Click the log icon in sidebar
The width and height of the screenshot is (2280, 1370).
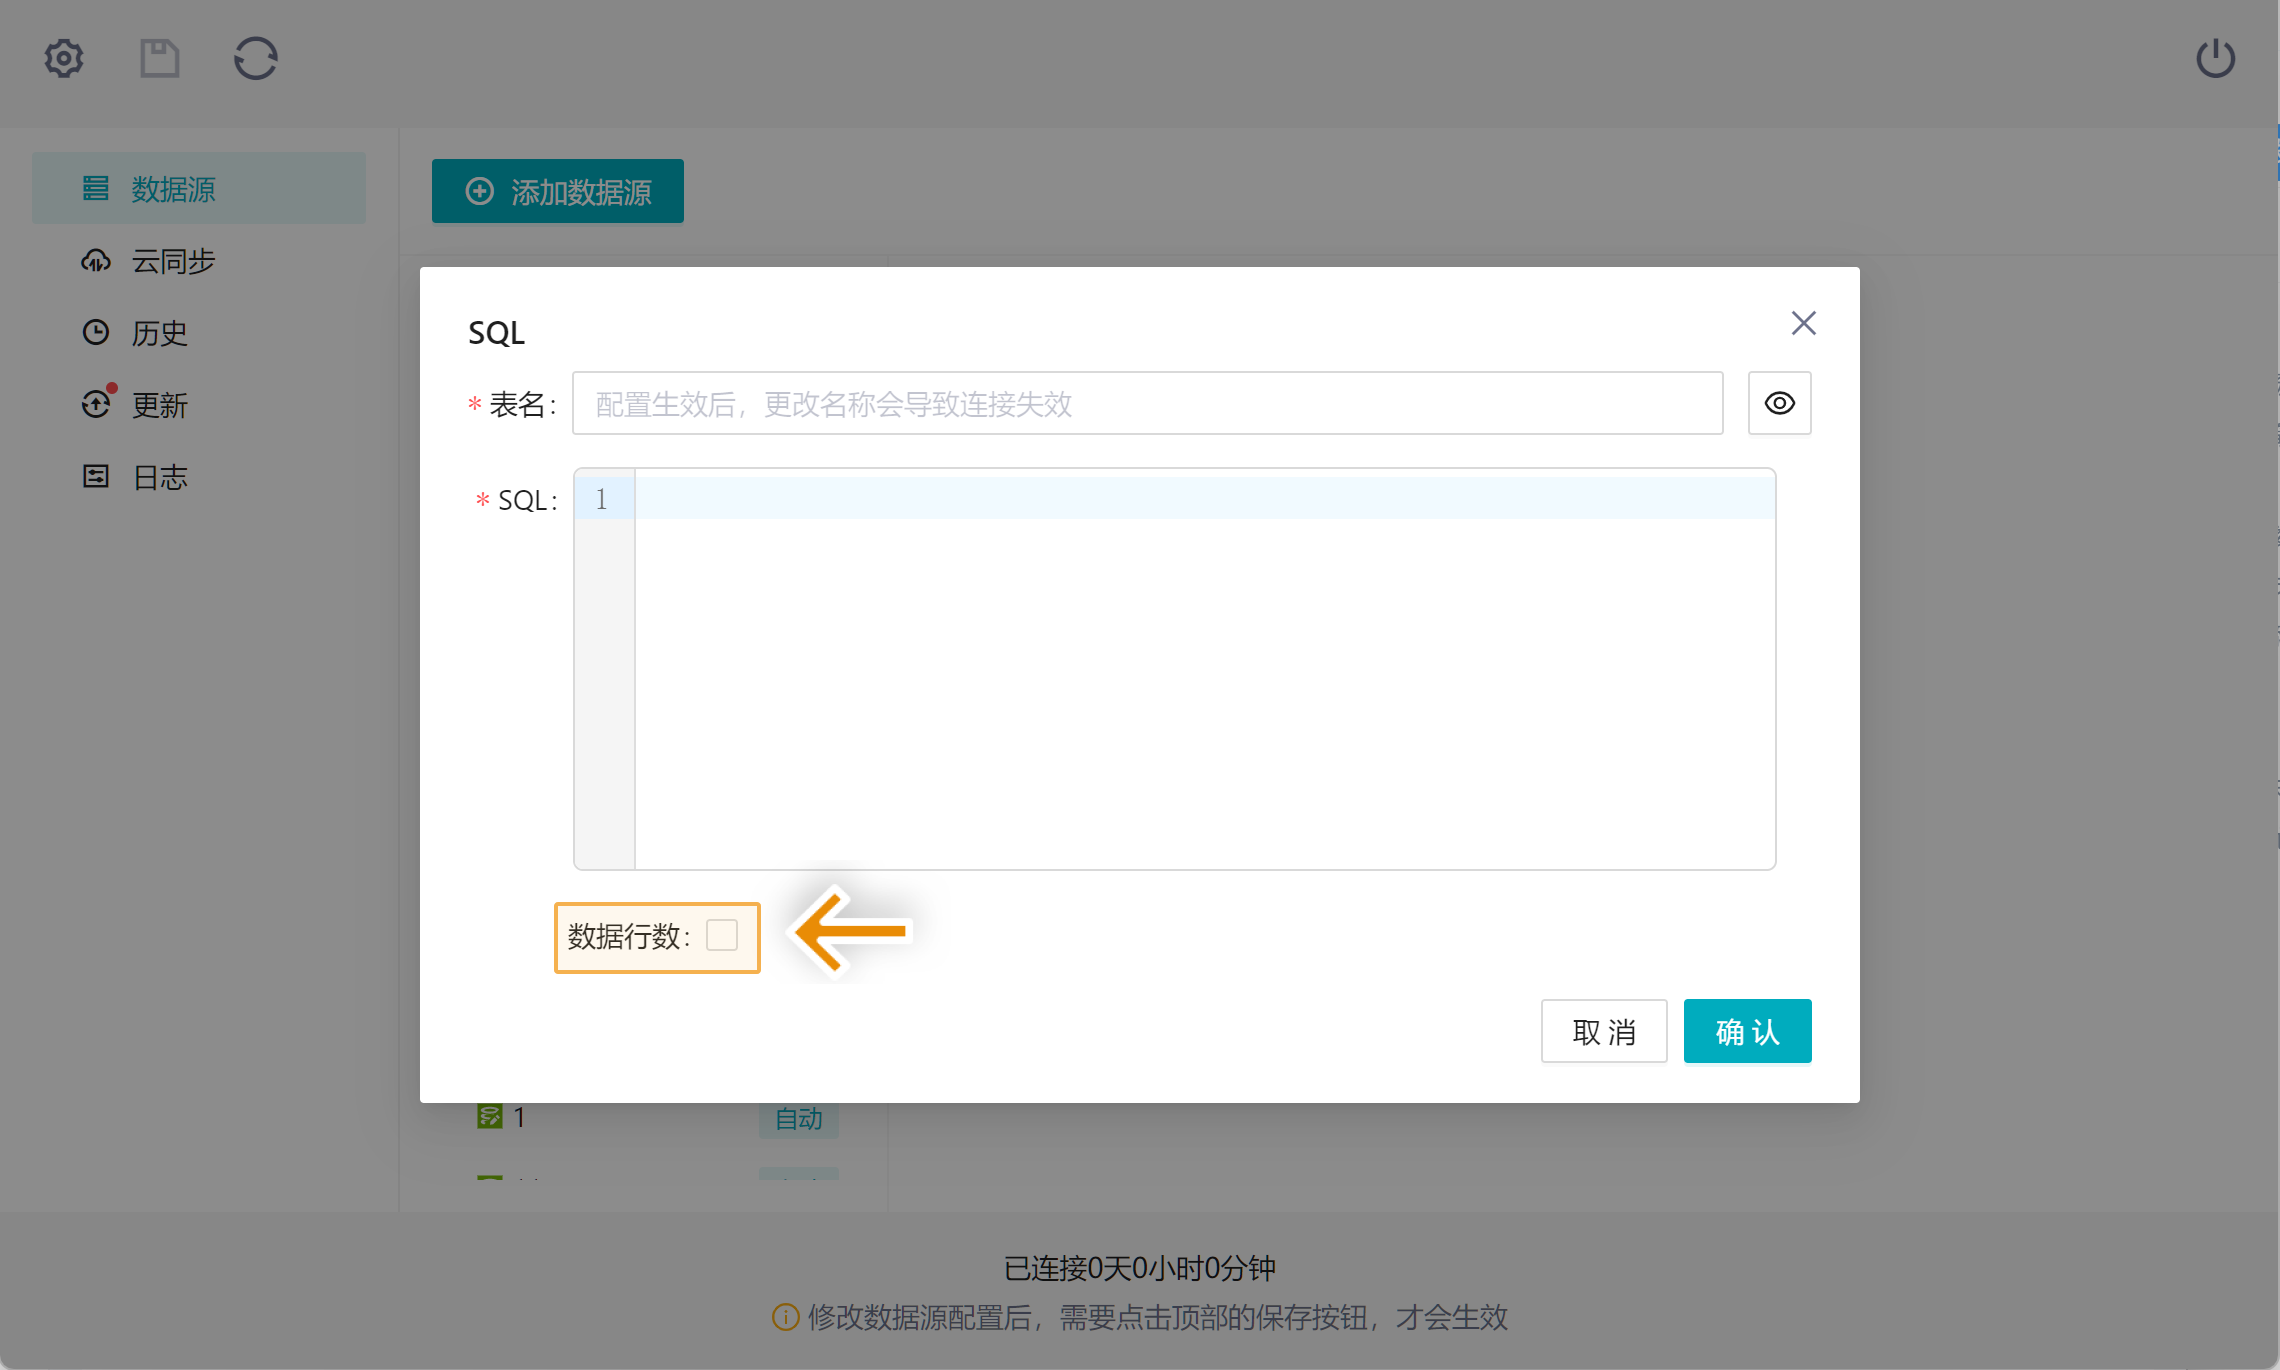[96, 476]
